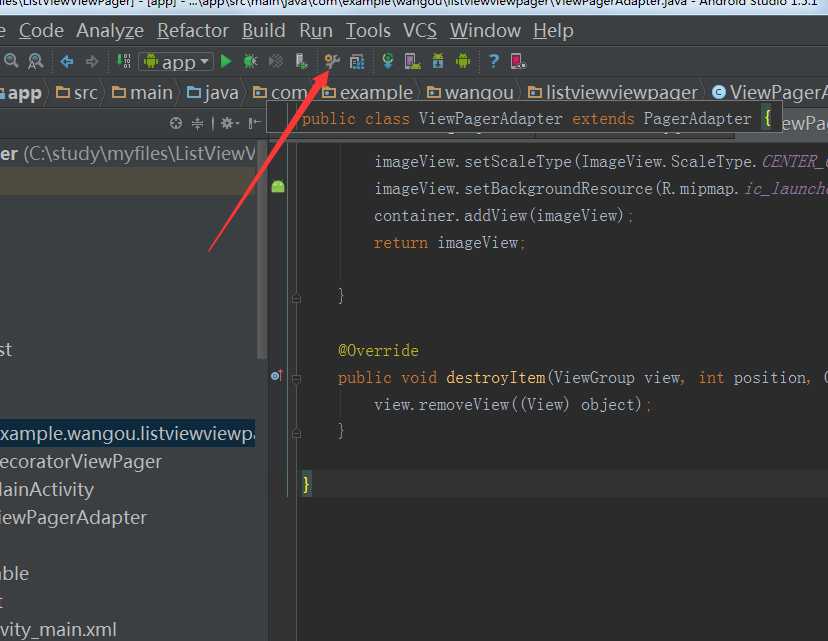Open the SDK Manager icon
828x641 pixels.
point(438,62)
